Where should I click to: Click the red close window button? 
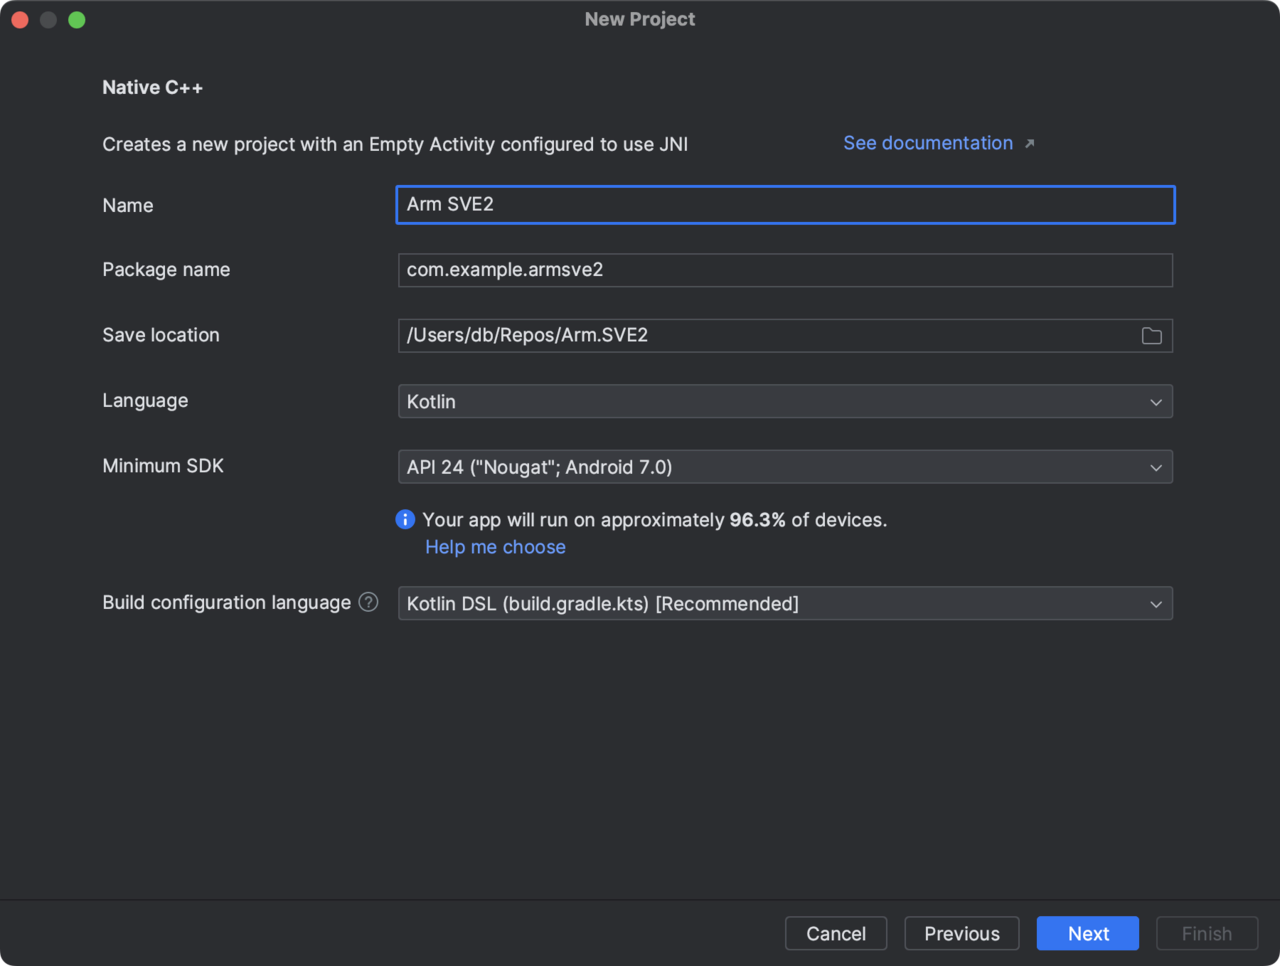point(20,20)
